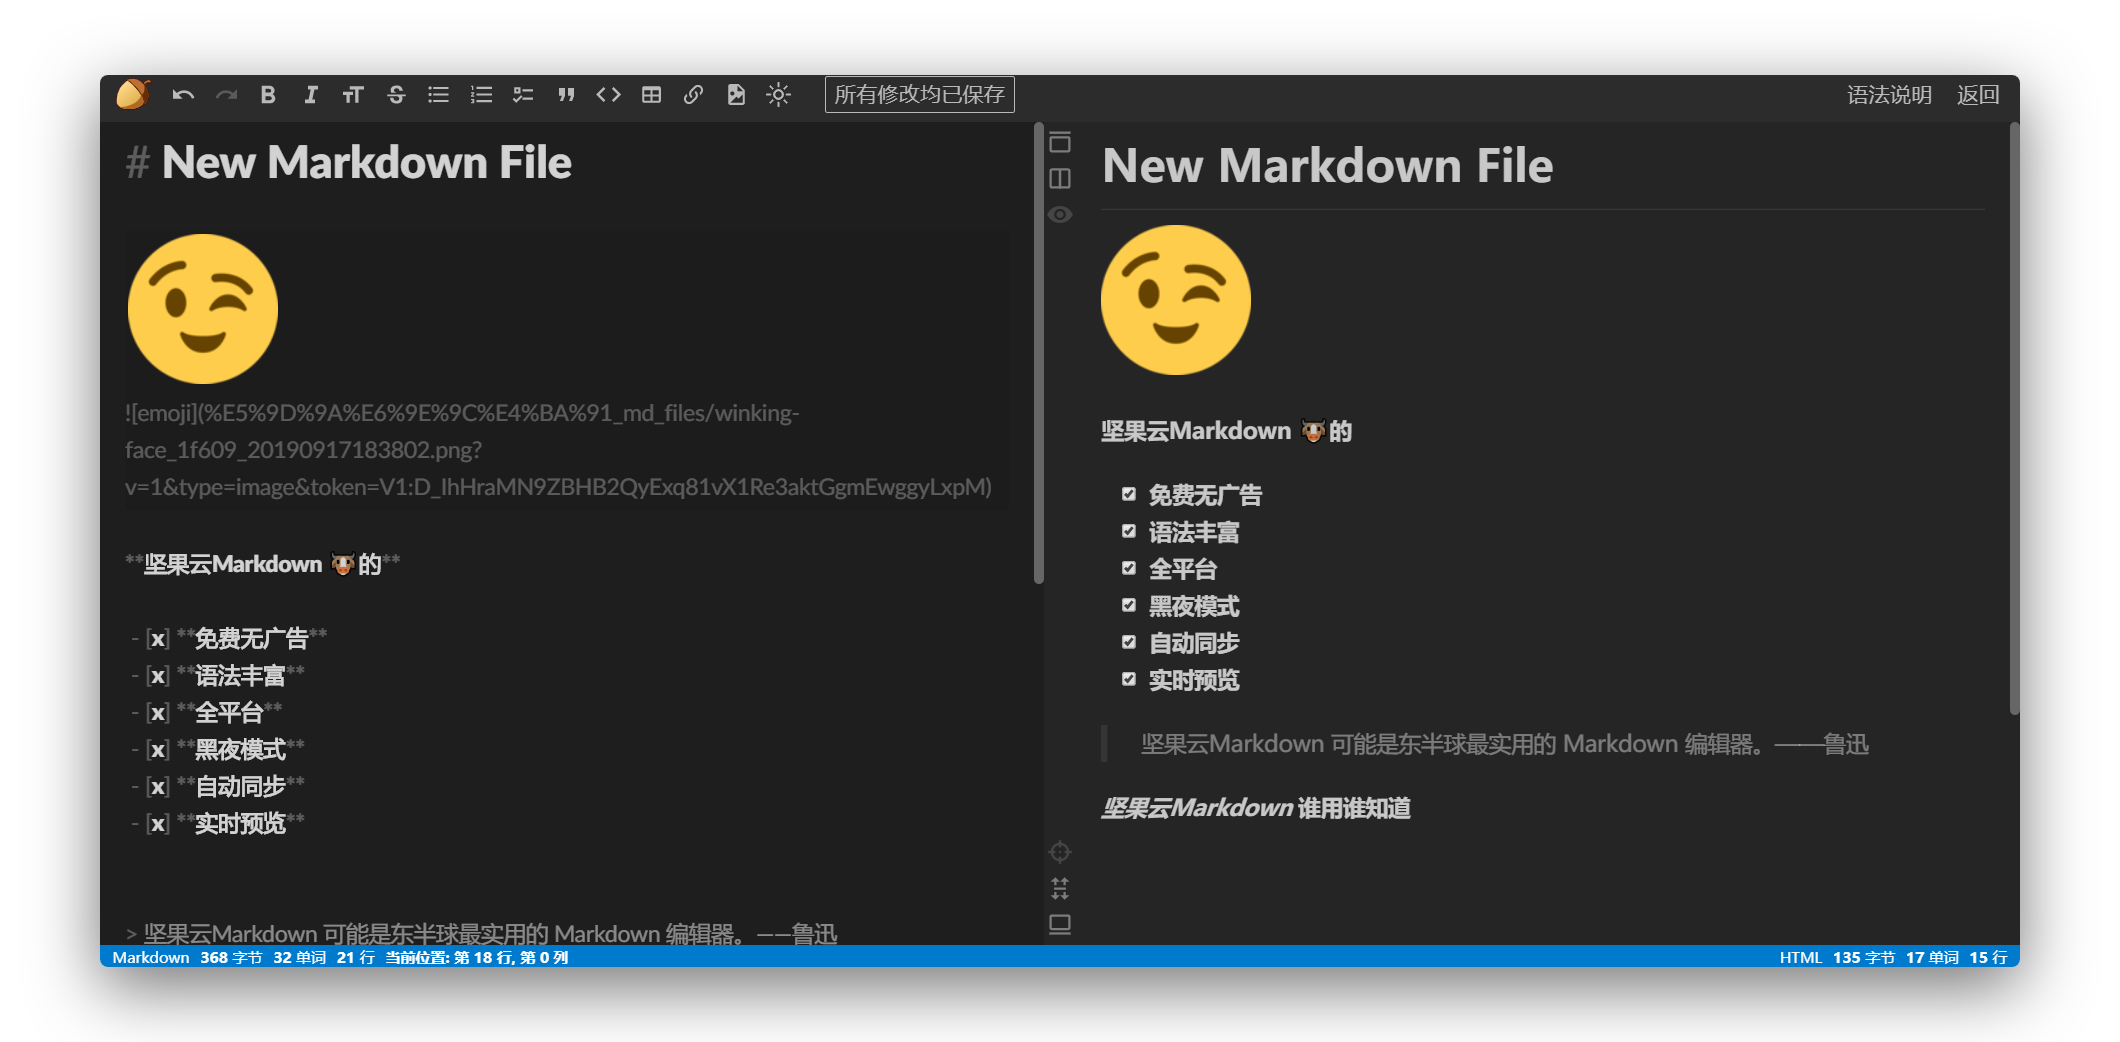This screenshot has height=1042, width=2120.
Task: Click the 368 字节 status bar entry
Action: [231, 957]
